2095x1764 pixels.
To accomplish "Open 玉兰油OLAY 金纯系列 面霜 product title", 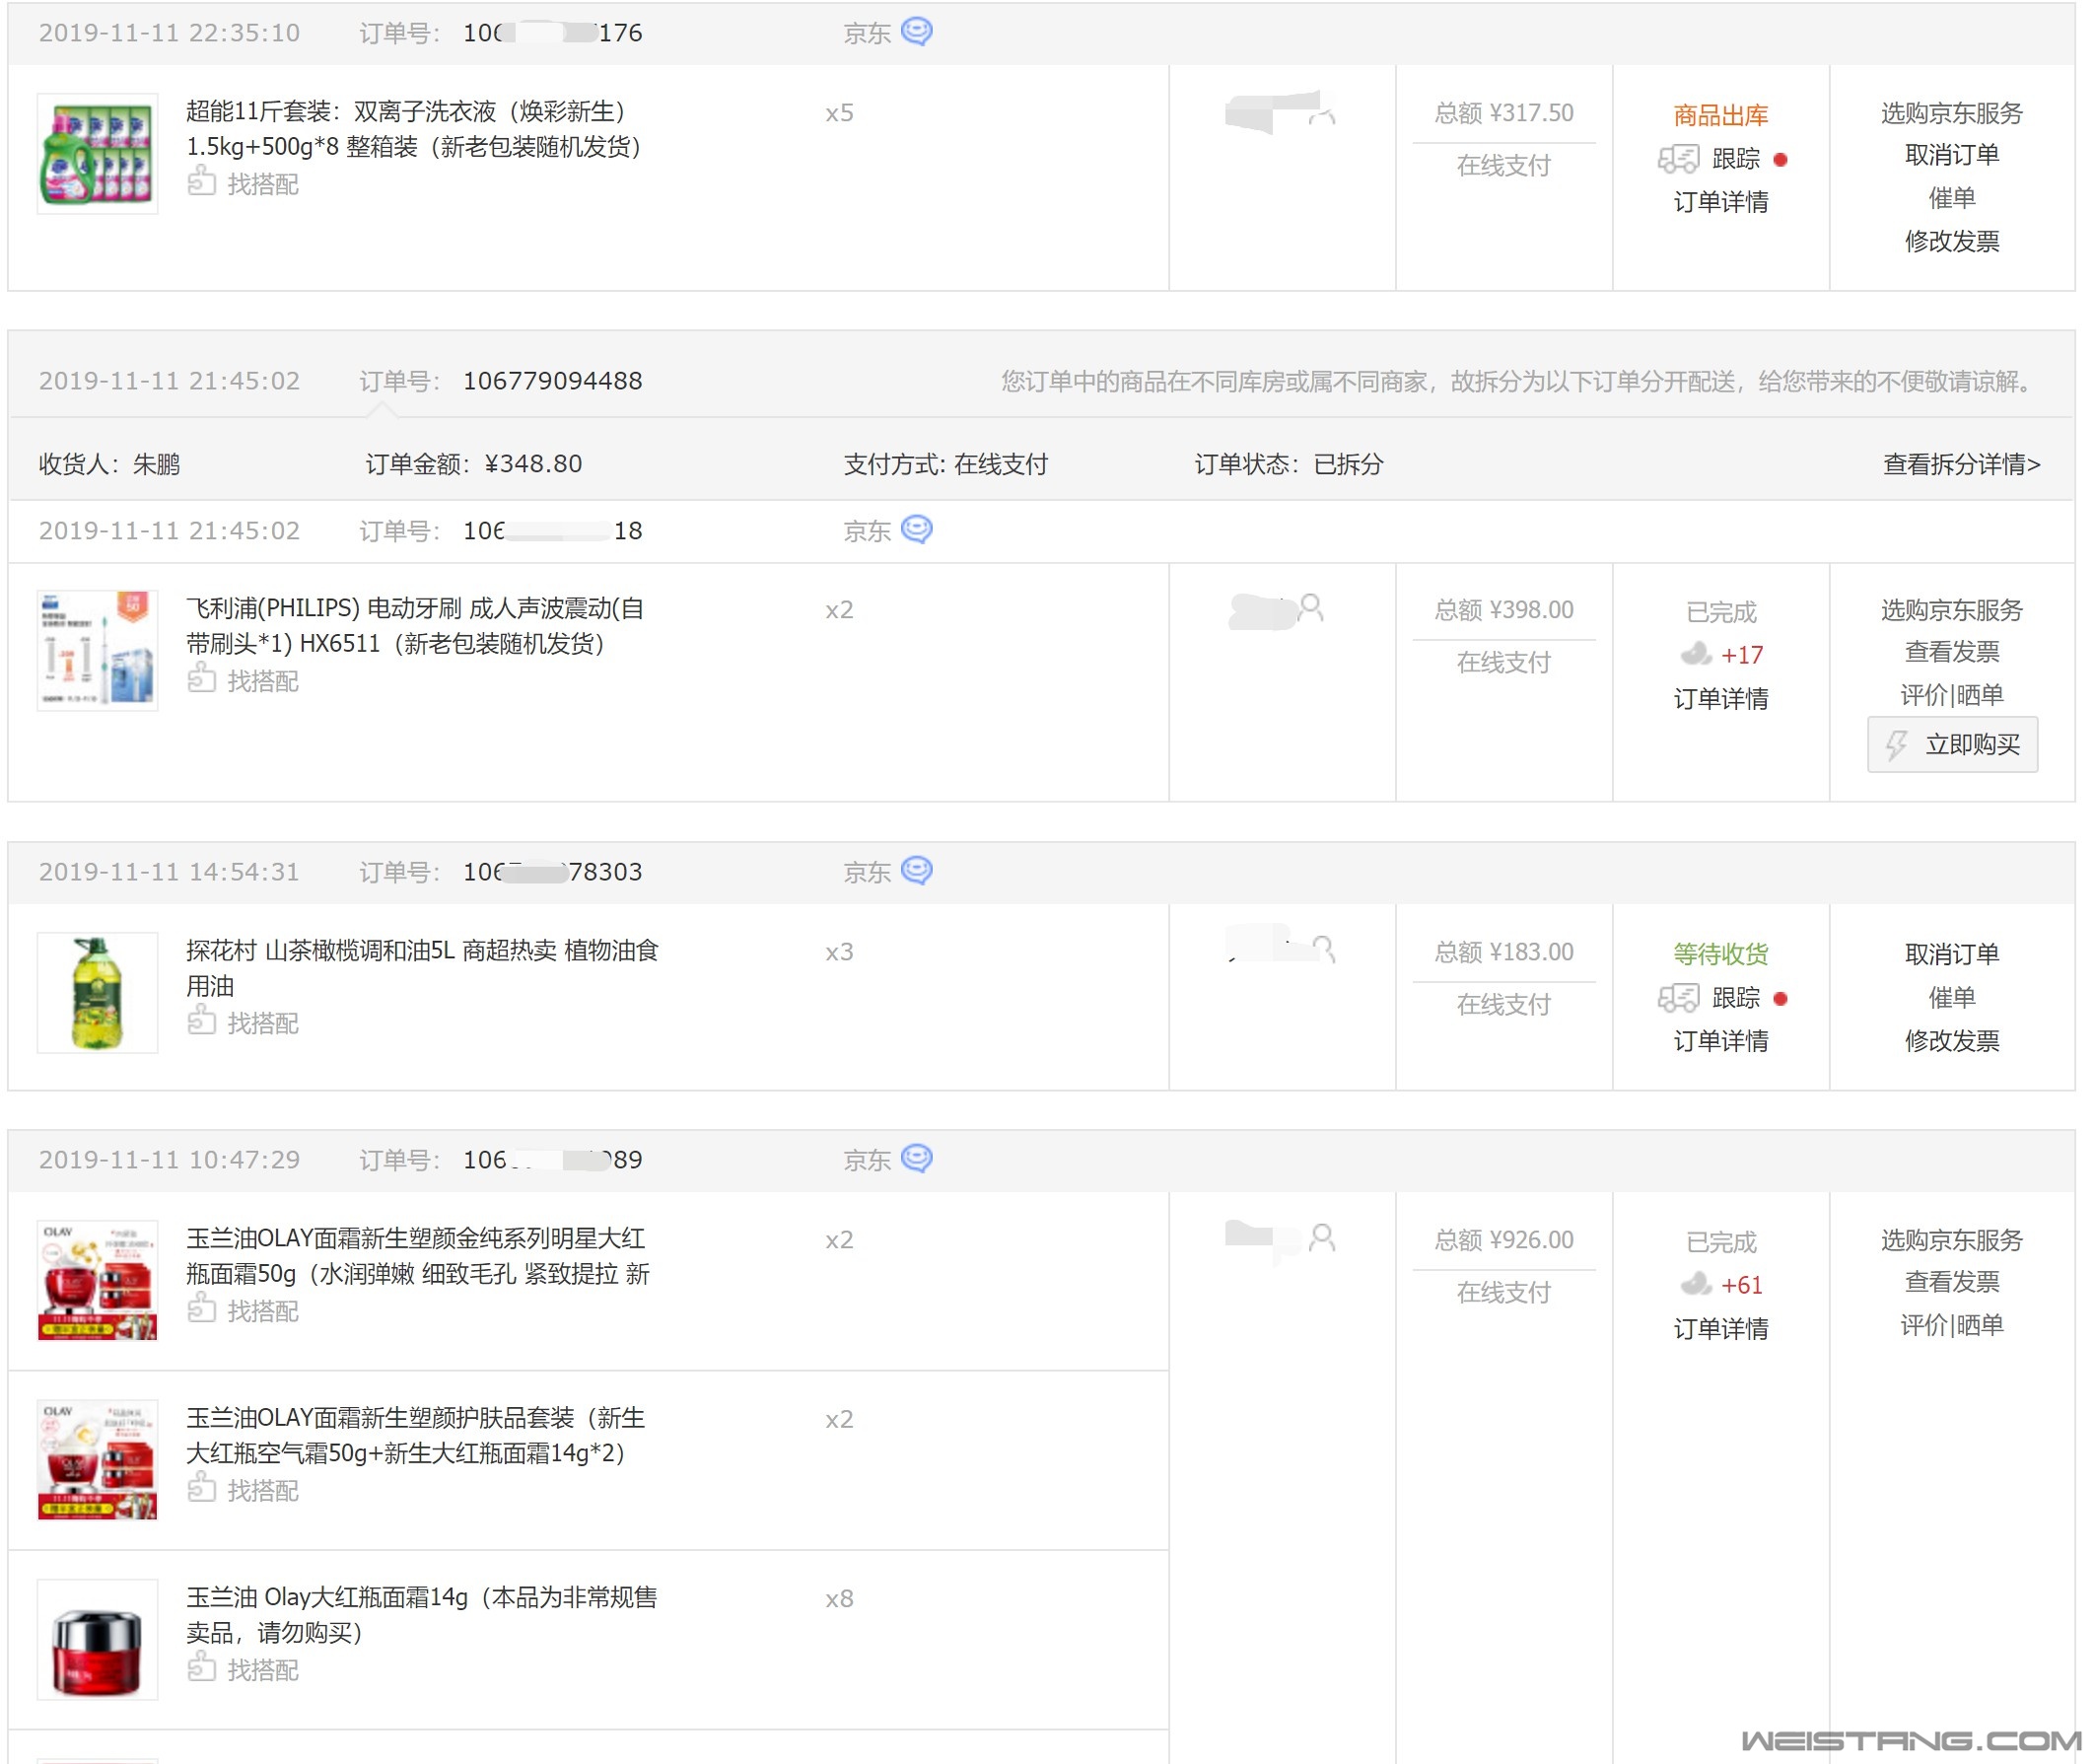I will (x=418, y=1256).
